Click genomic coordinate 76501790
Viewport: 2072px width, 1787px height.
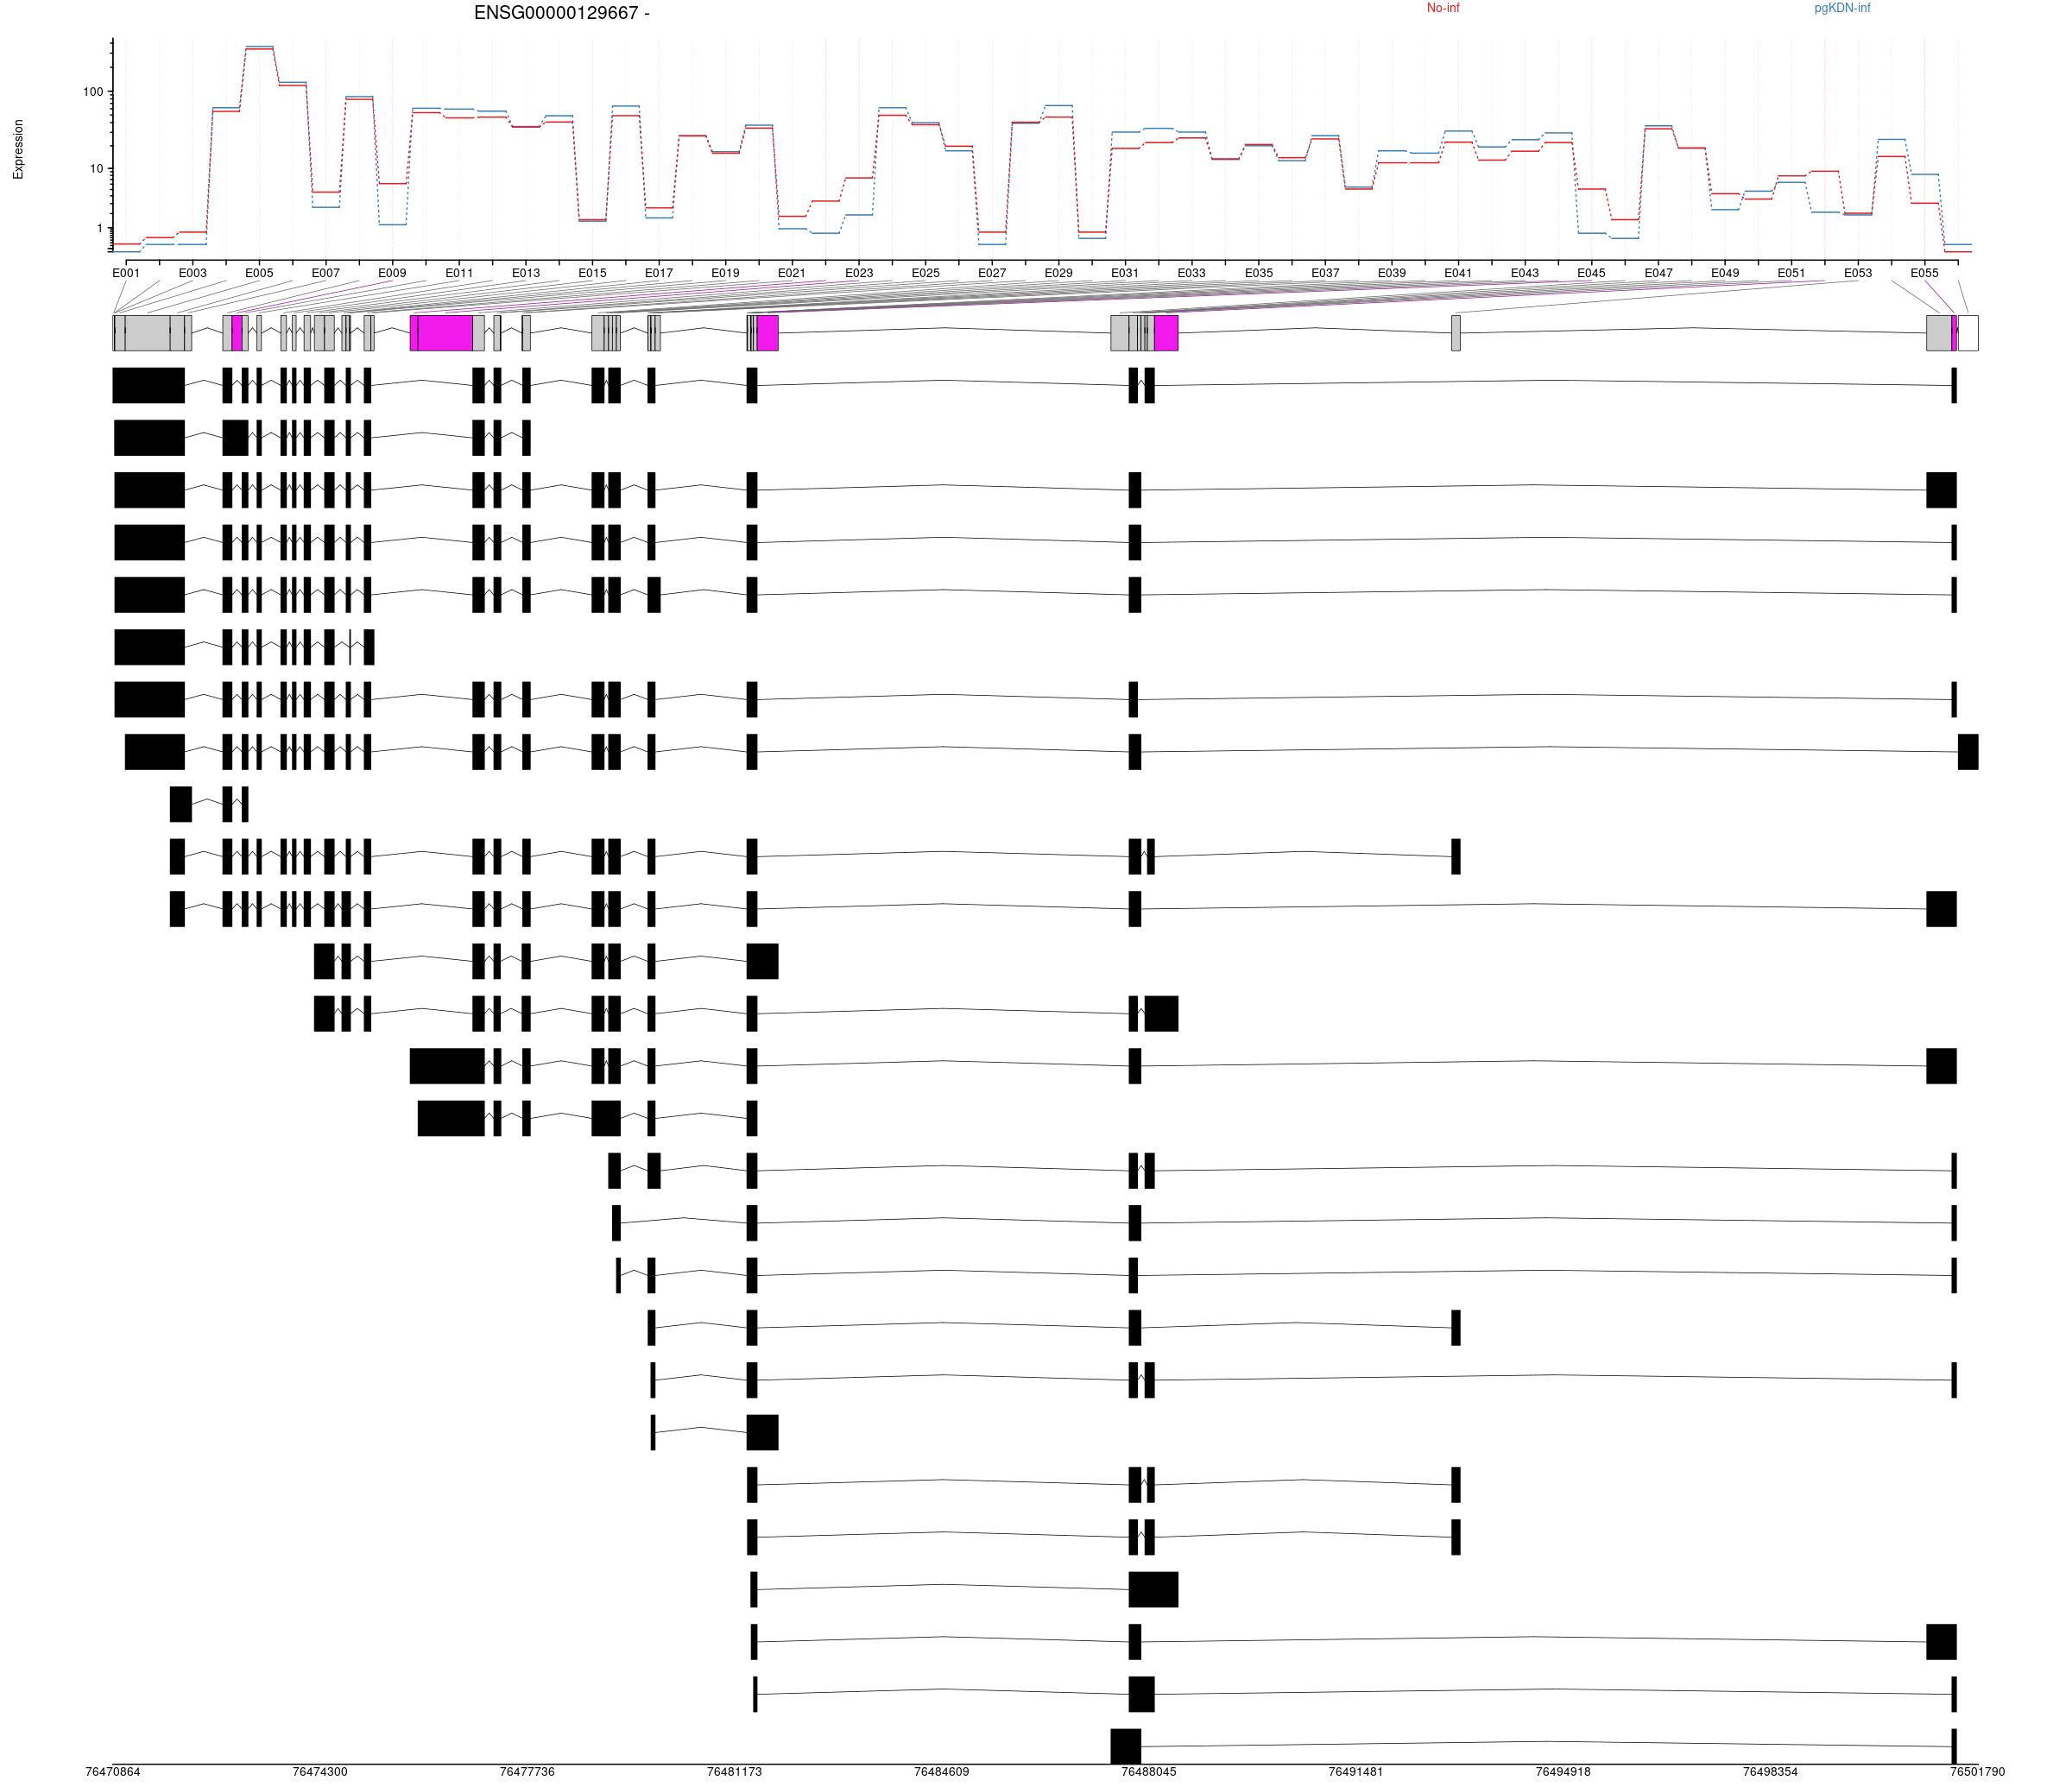(1977, 1772)
